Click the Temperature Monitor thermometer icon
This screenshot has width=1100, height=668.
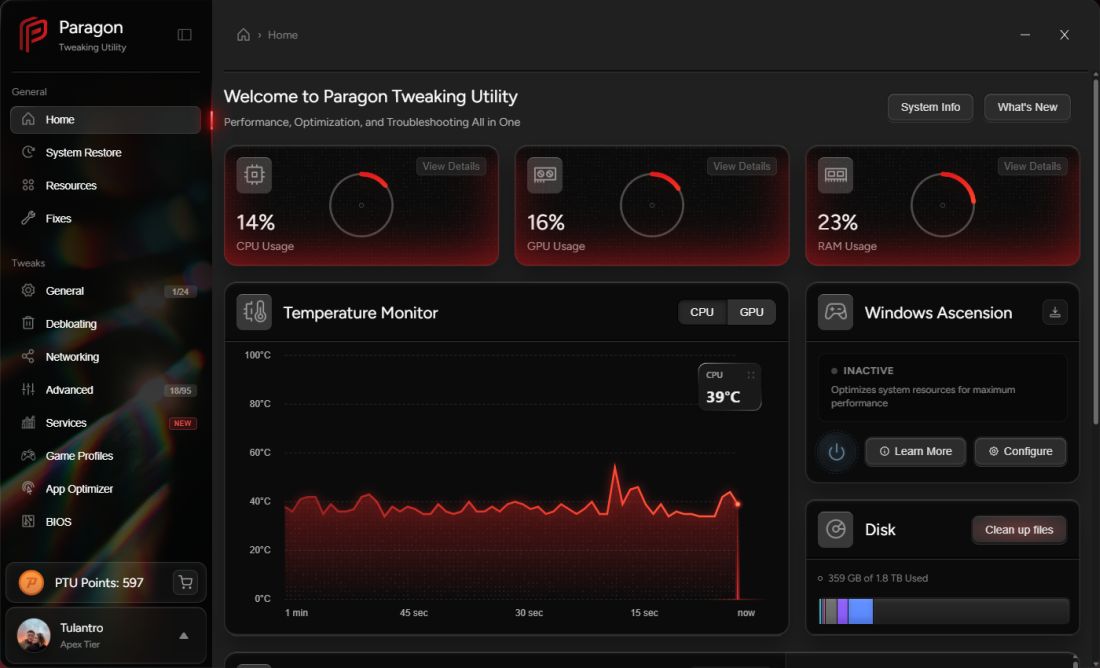[x=254, y=312]
